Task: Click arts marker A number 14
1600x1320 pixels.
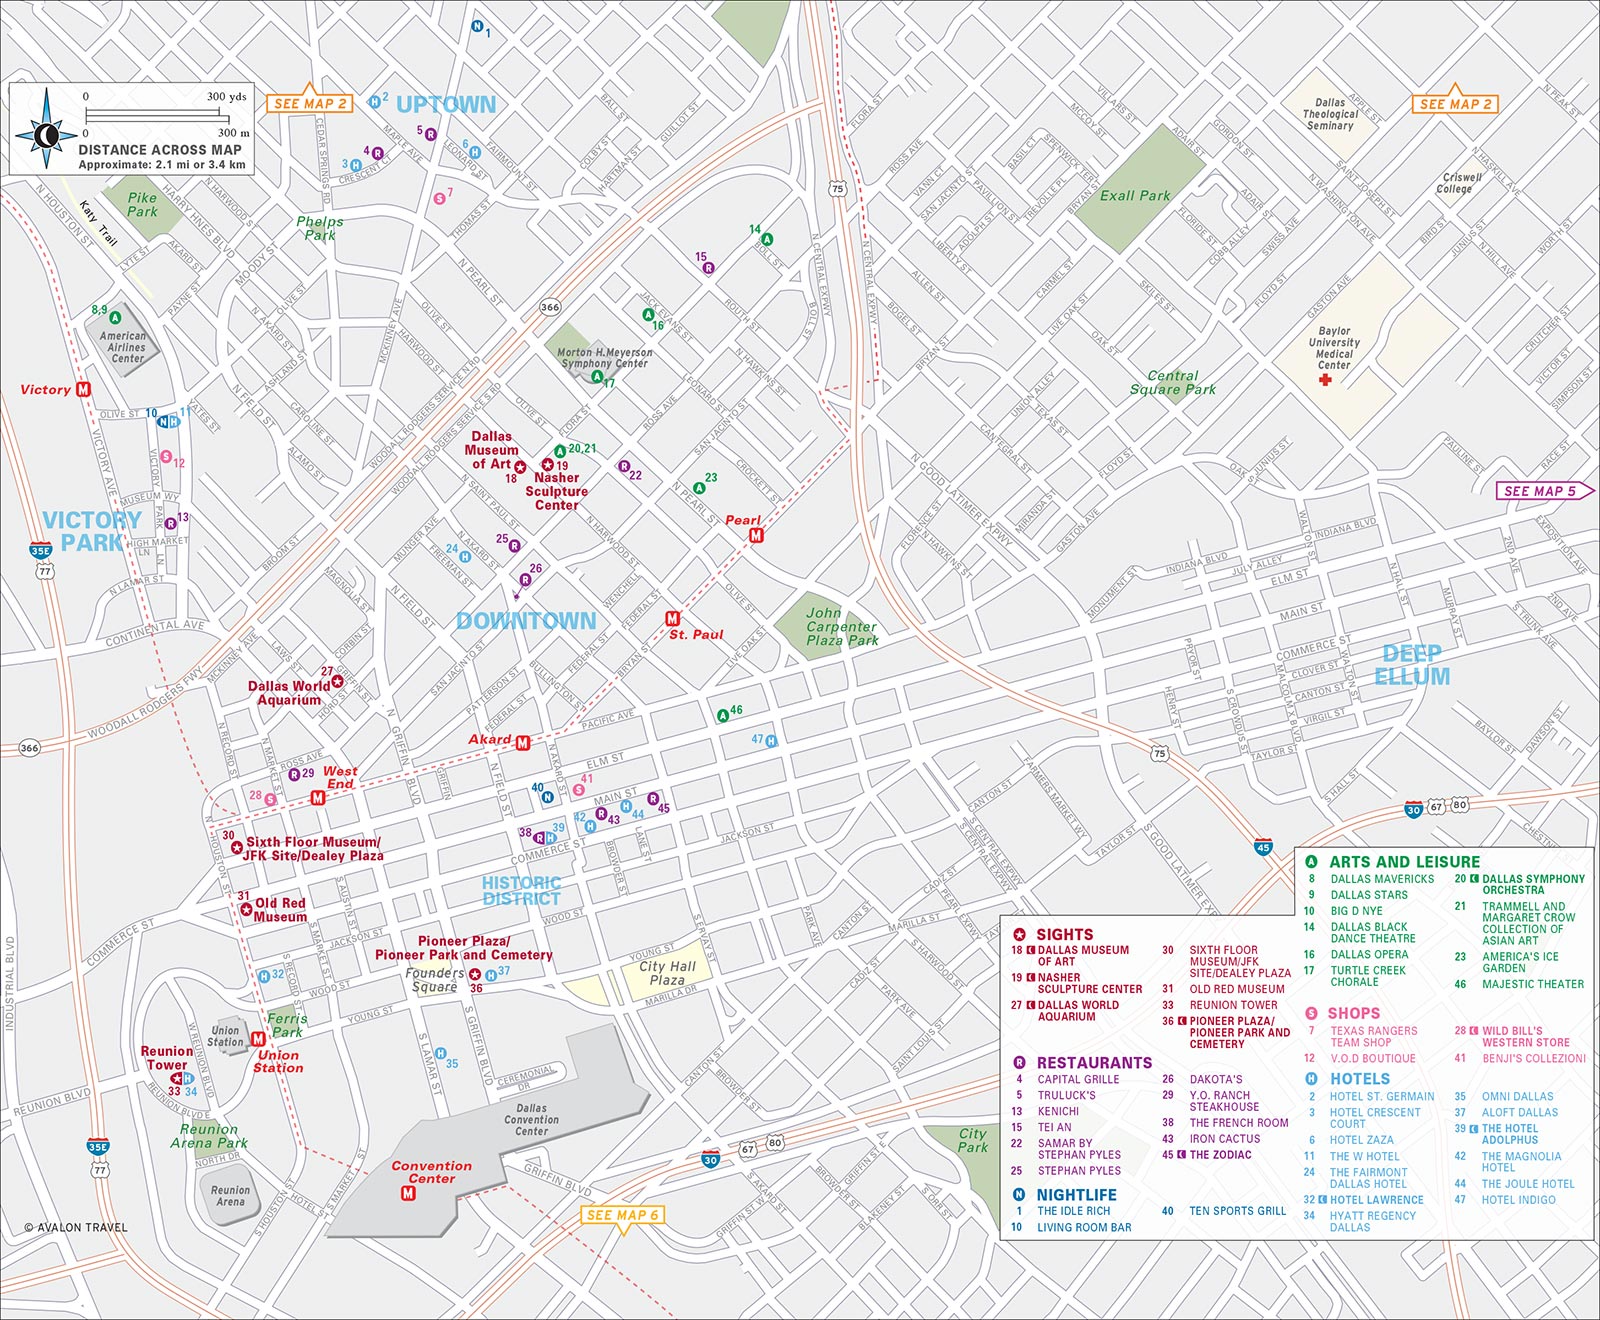Action: coord(767,239)
